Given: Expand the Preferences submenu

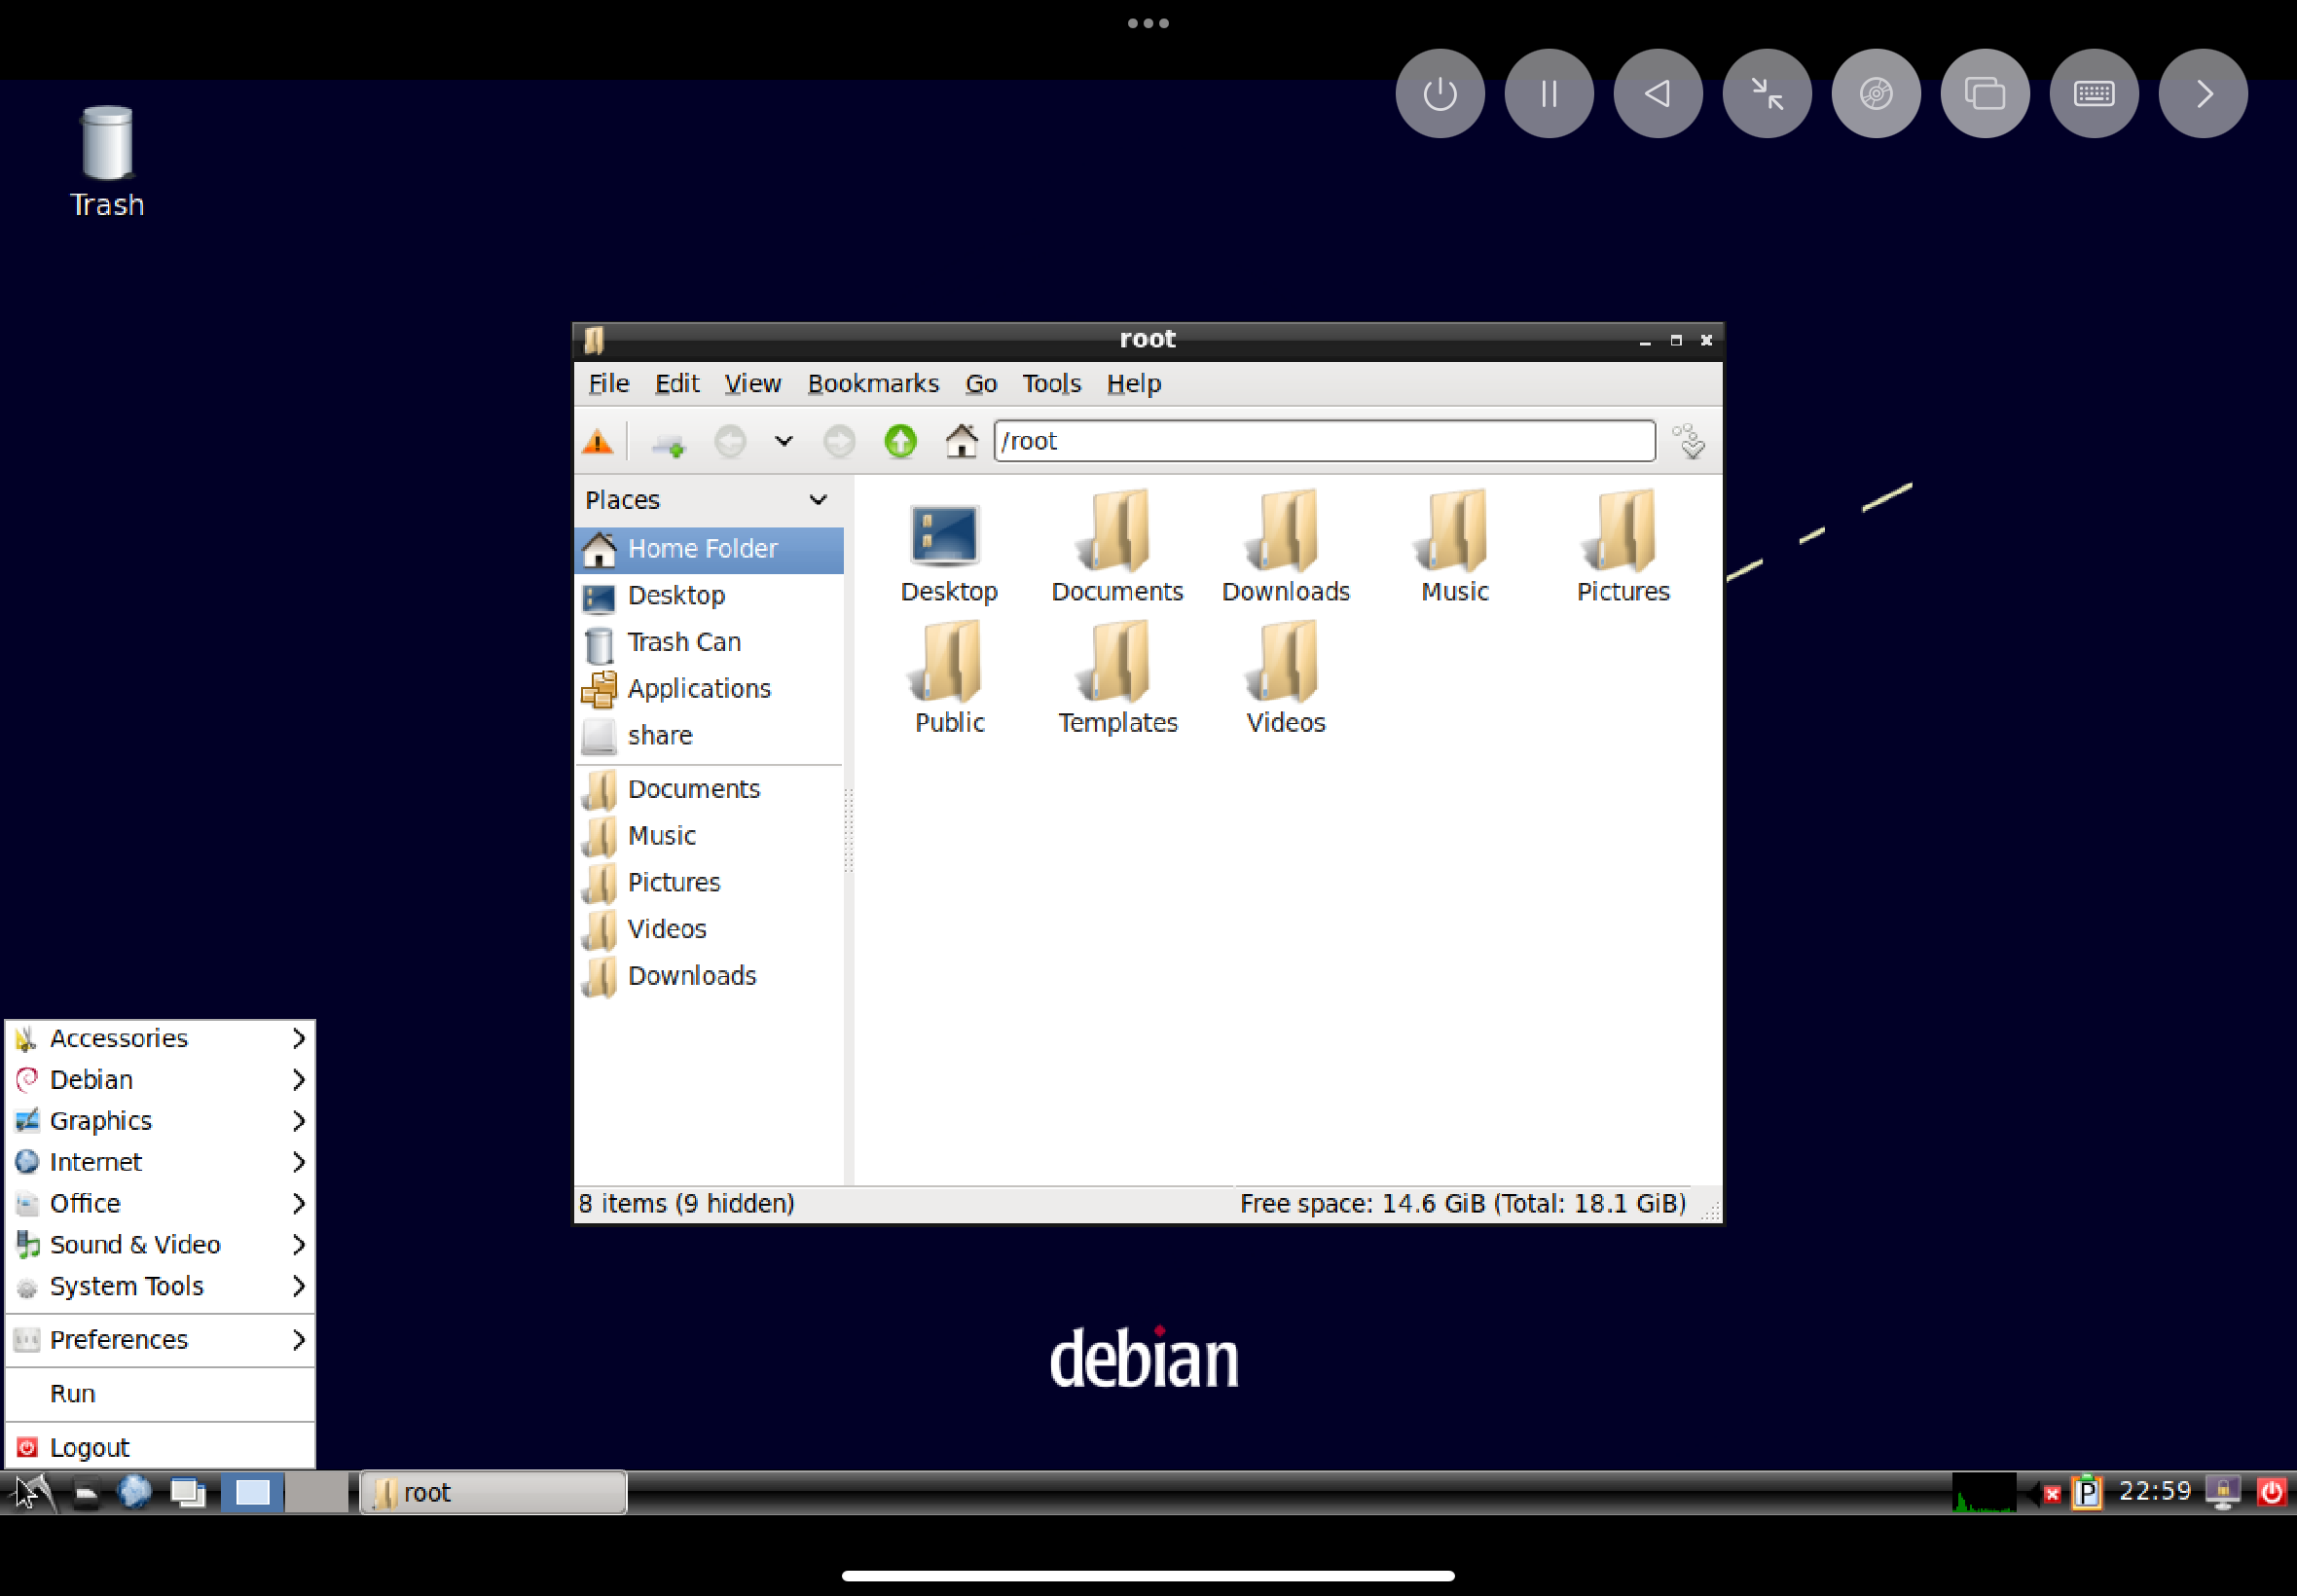Looking at the screenshot, I should click(160, 1340).
